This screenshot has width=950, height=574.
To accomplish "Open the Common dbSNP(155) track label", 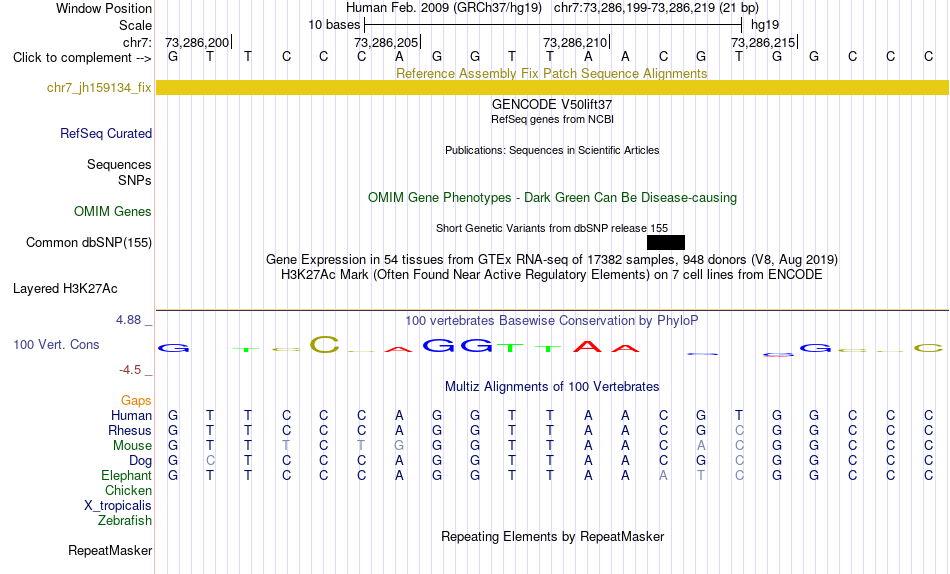I will 89,242.
